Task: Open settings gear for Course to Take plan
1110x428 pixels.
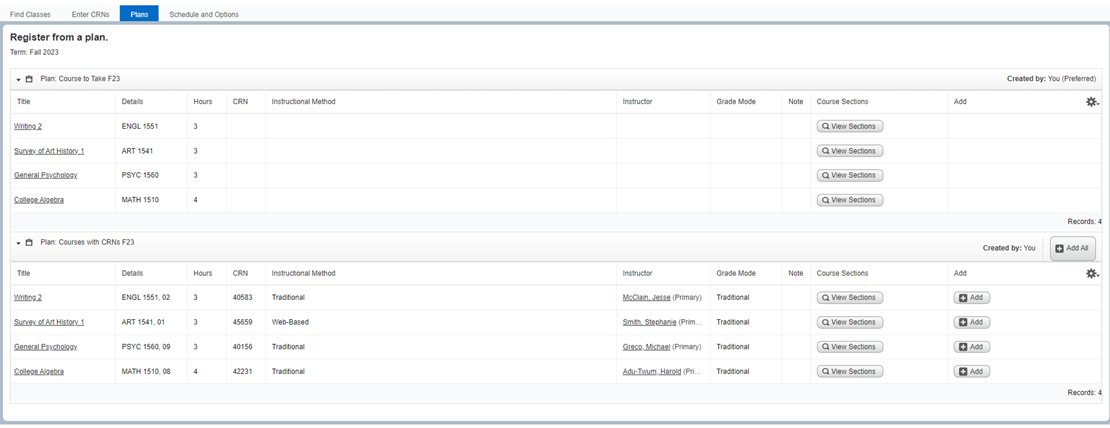Action: click(x=1092, y=102)
